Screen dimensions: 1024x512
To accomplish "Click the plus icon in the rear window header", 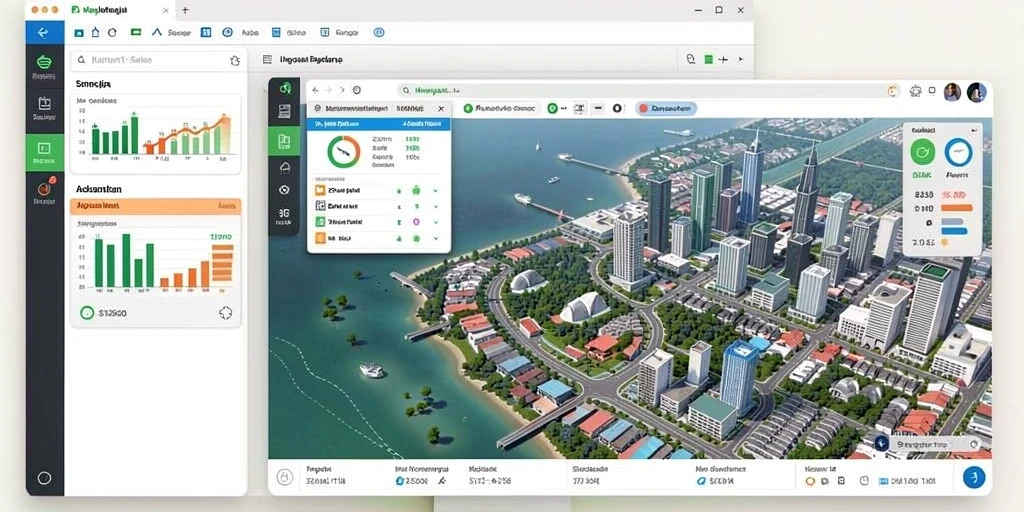I will tap(723, 59).
